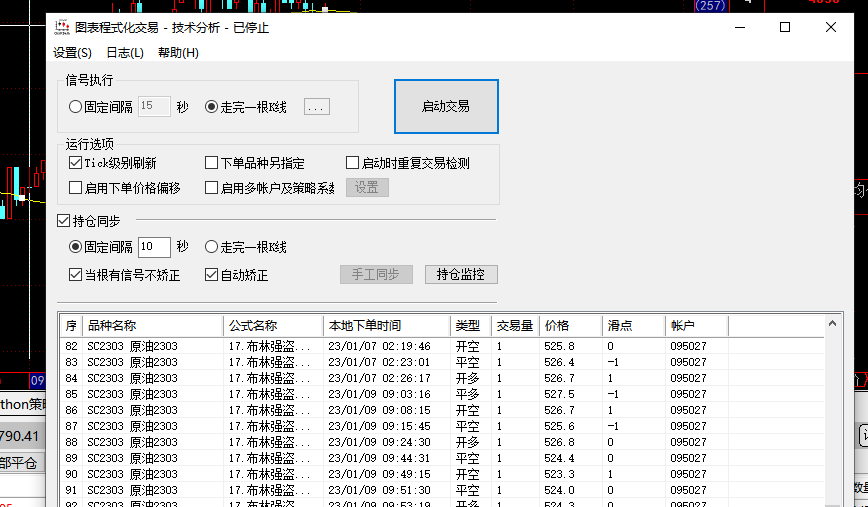Select order row 83 at 02:23:01
The image size is (868, 507).
coord(442,362)
